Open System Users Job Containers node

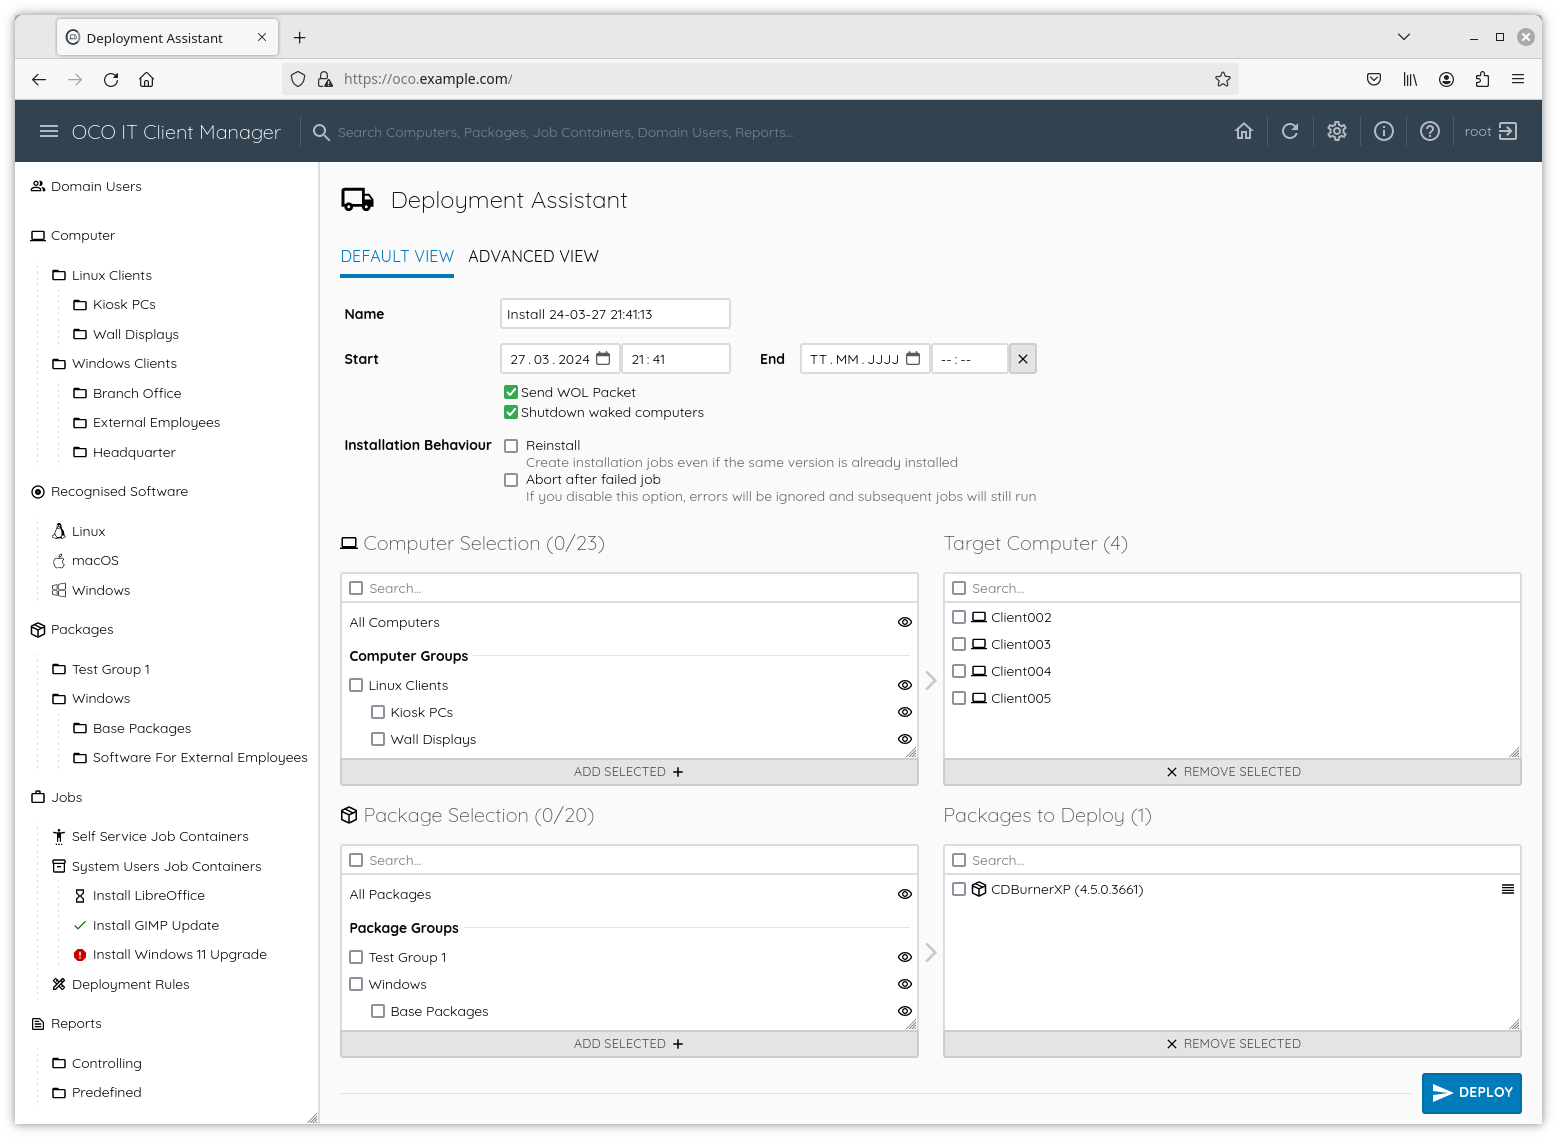click(x=156, y=866)
